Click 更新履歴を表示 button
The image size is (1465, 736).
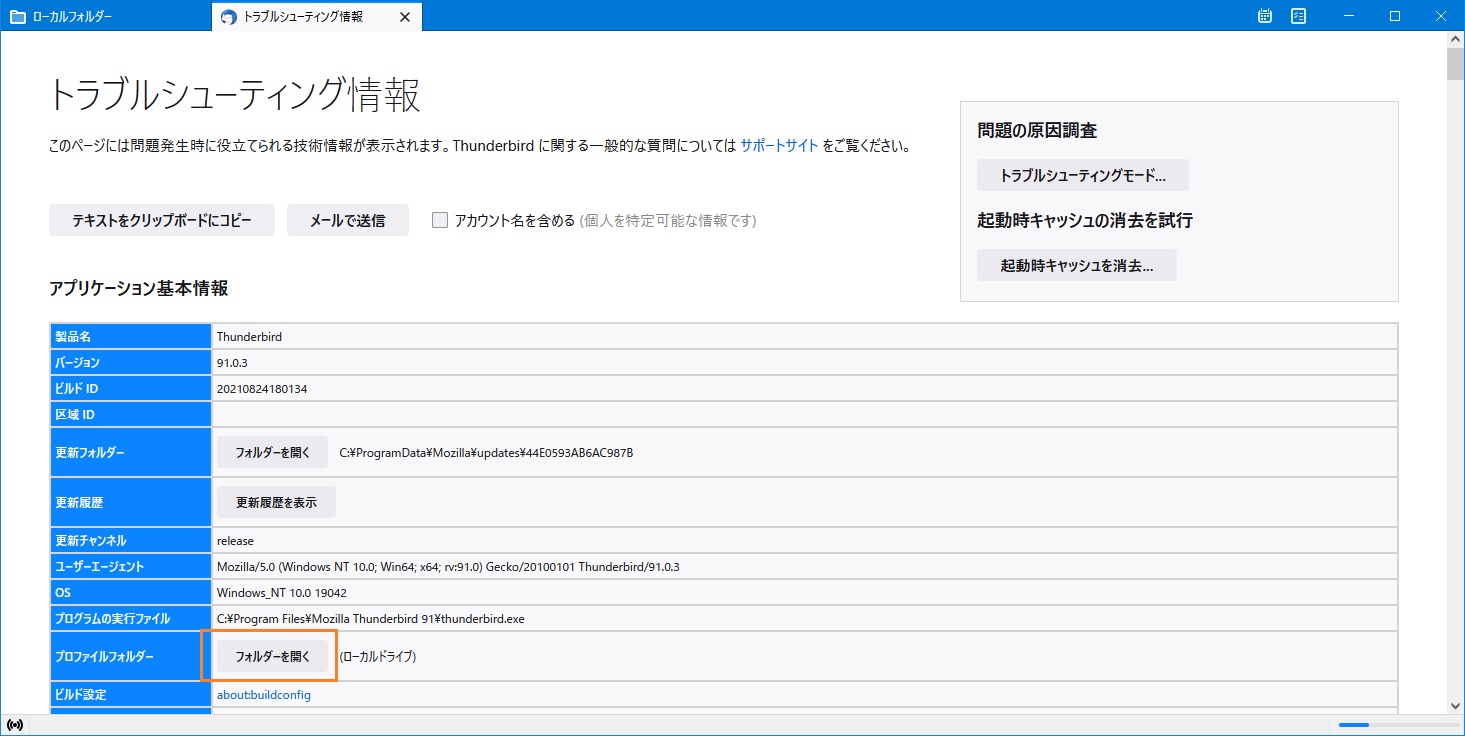(276, 502)
